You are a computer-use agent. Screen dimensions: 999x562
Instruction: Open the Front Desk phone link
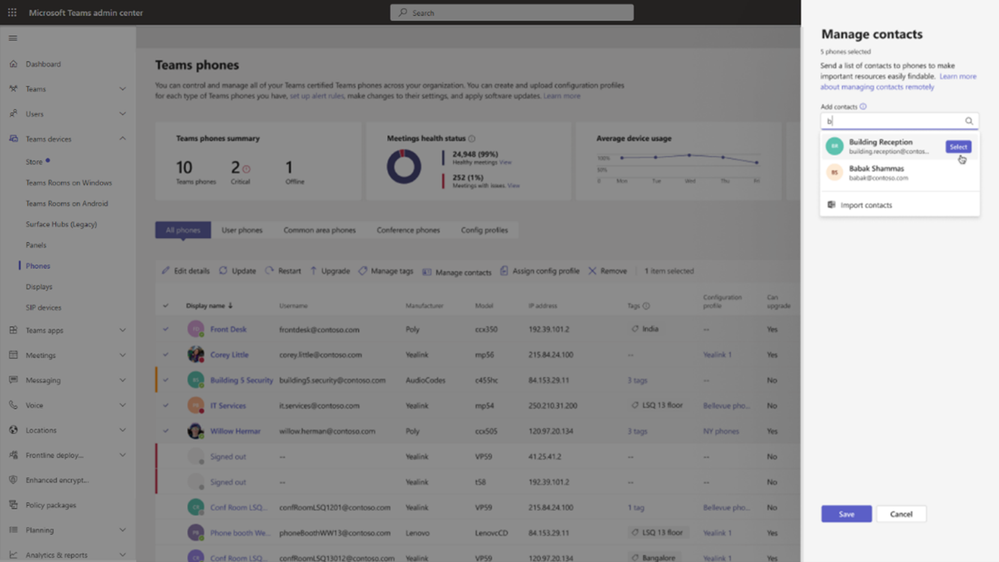[x=228, y=329]
